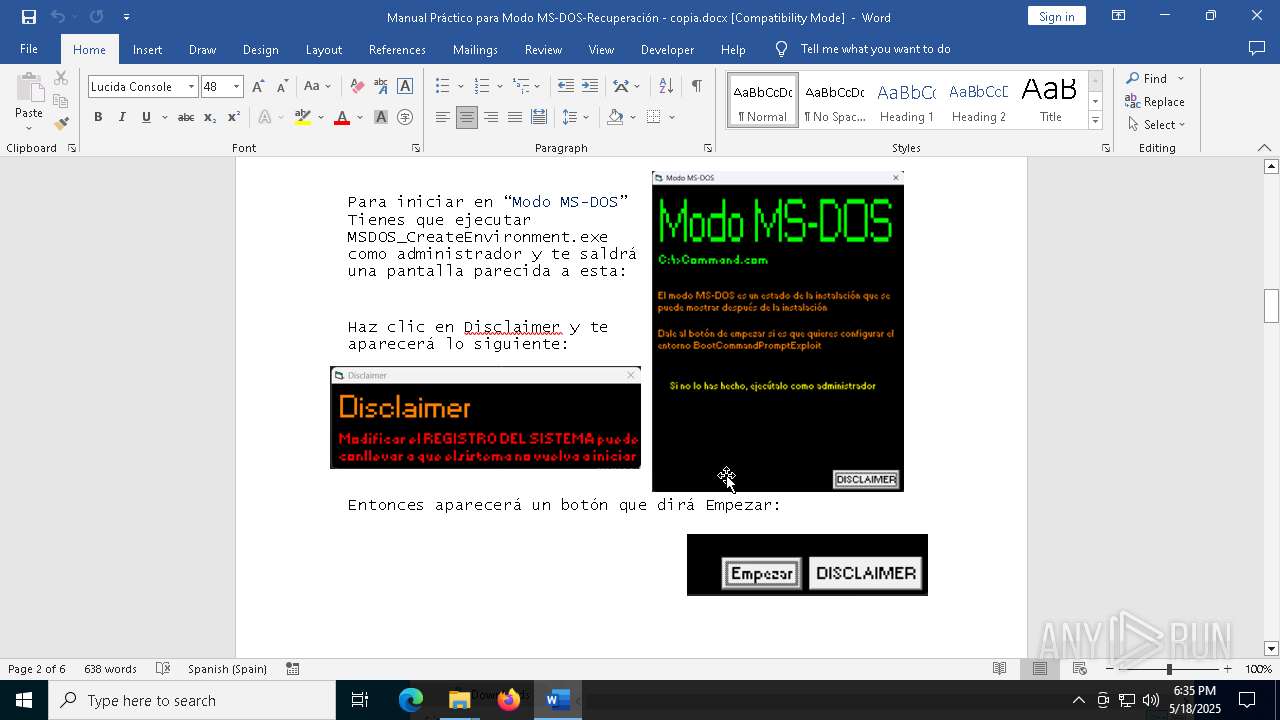Click the Windows taskbar search box
The height and width of the screenshot is (720, 1280).
pyautogui.click(x=192, y=700)
